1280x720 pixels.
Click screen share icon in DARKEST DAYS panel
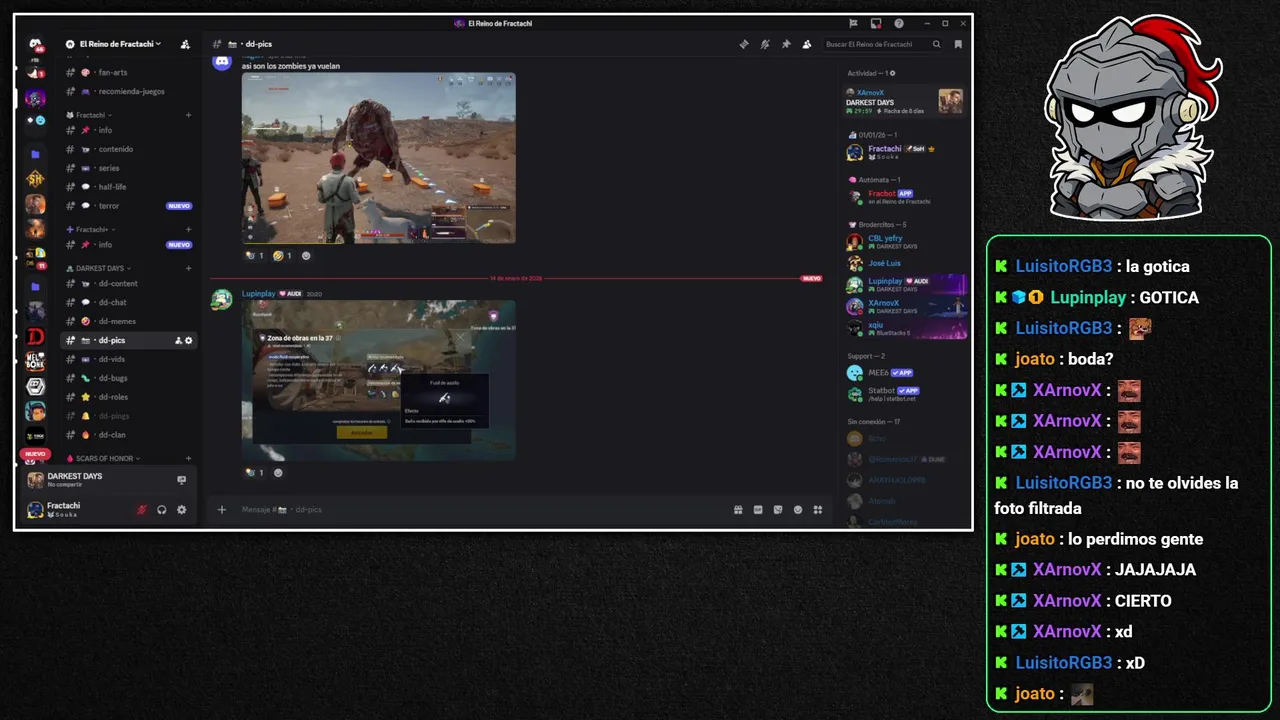181,480
